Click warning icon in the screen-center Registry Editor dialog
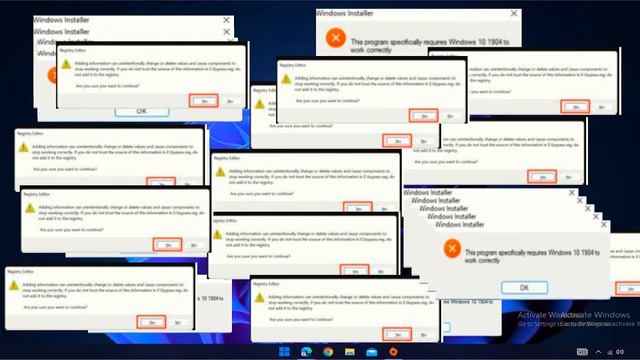This screenshot has height=360, width=640. (220, 172)
